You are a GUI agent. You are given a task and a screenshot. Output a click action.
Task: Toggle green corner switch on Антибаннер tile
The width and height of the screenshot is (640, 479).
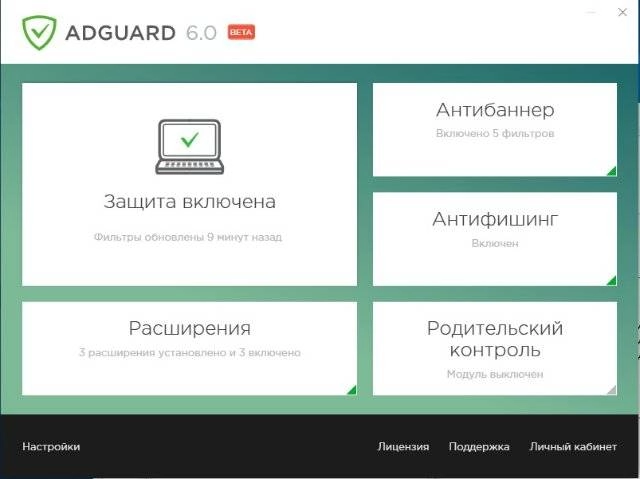click(611, 171)
